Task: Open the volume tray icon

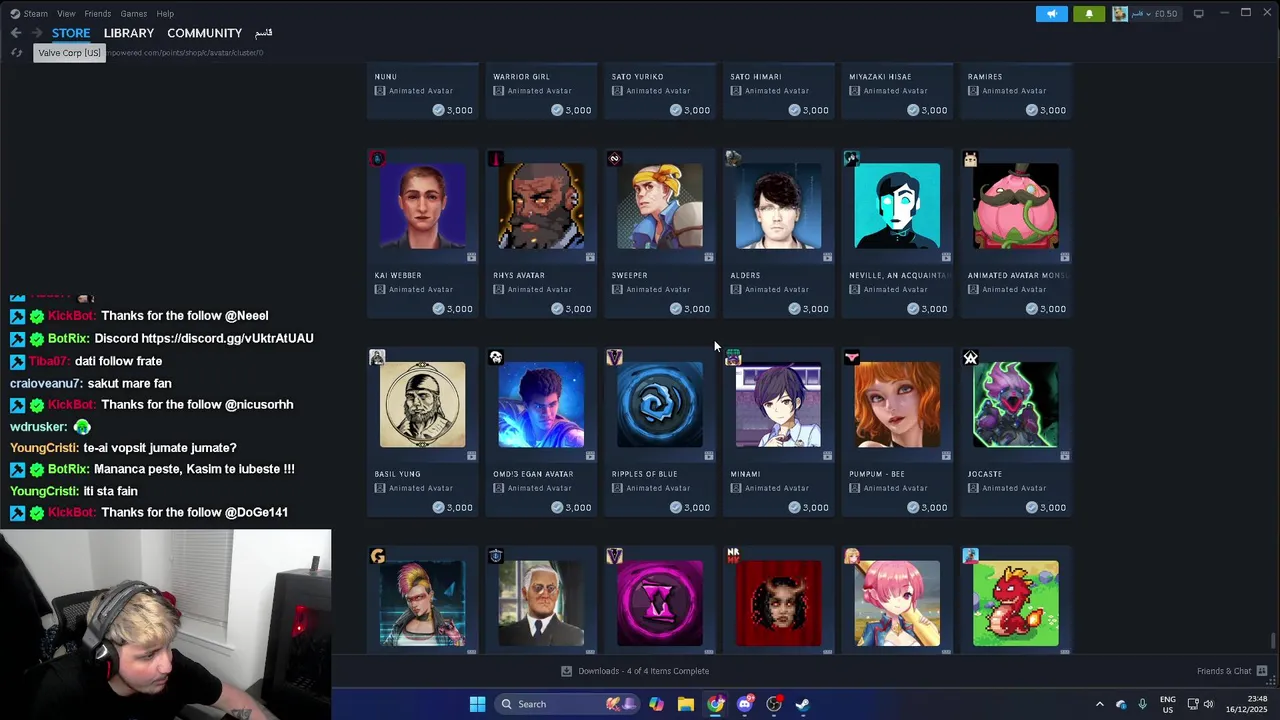Action: (x=1208, y=704)
